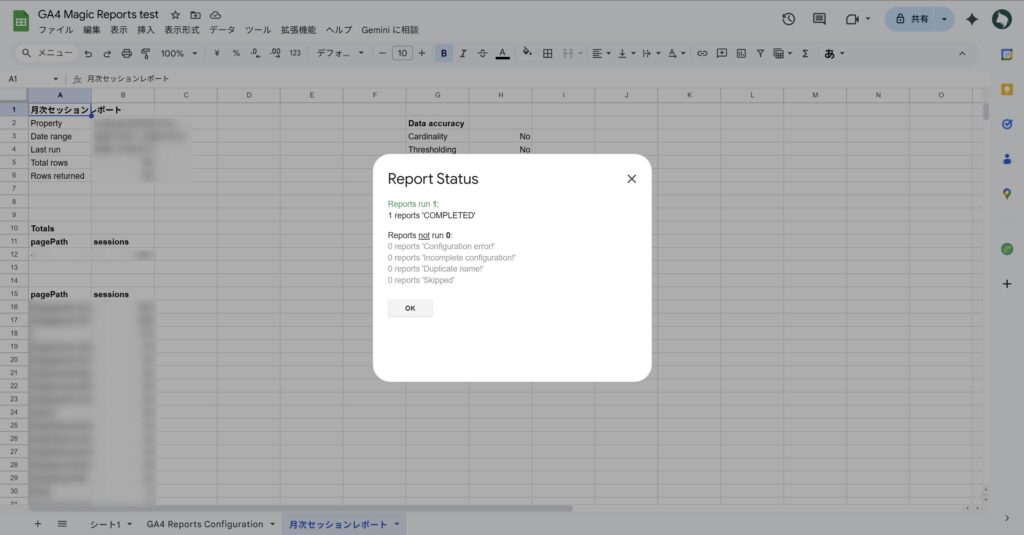1024x535 pixels.
Task: Toggle bold formatting
Action: [x=443, y=54]
